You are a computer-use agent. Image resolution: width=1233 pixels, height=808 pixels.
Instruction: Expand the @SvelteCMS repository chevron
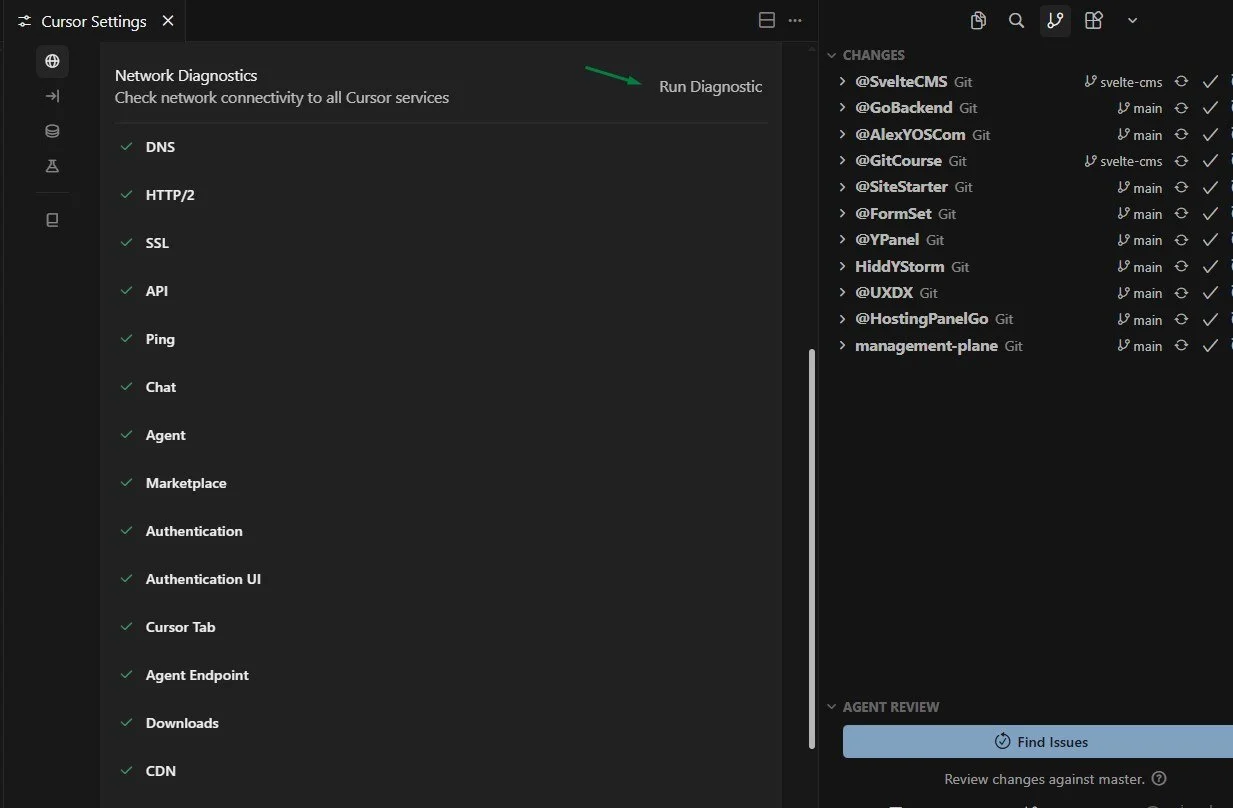844,82
